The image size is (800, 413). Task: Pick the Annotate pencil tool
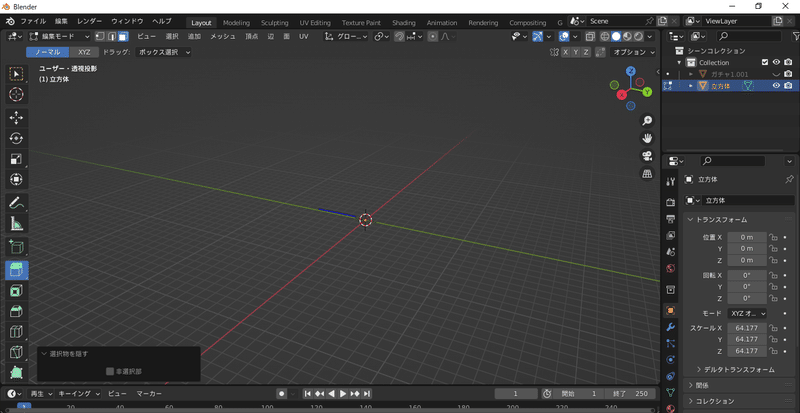point(16,203)
